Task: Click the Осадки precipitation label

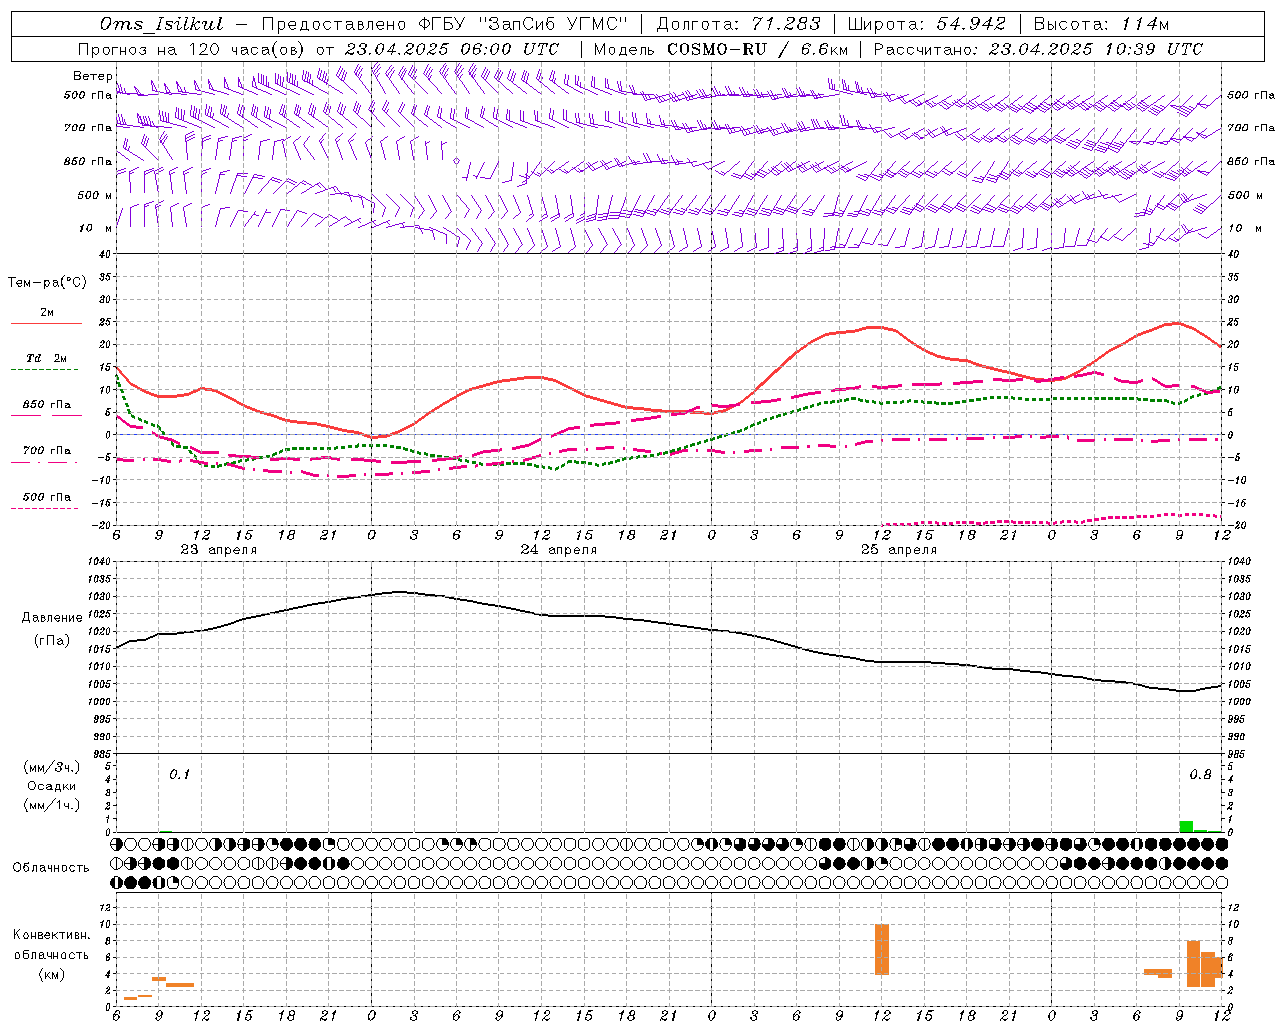Action: tap(52, 786)
